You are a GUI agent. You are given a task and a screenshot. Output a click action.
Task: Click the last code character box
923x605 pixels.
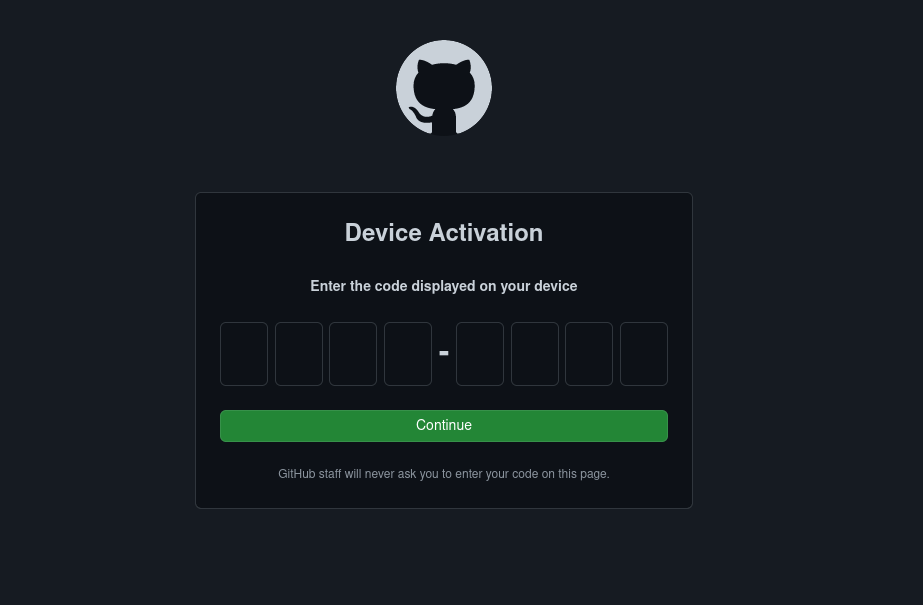[644, 354]
